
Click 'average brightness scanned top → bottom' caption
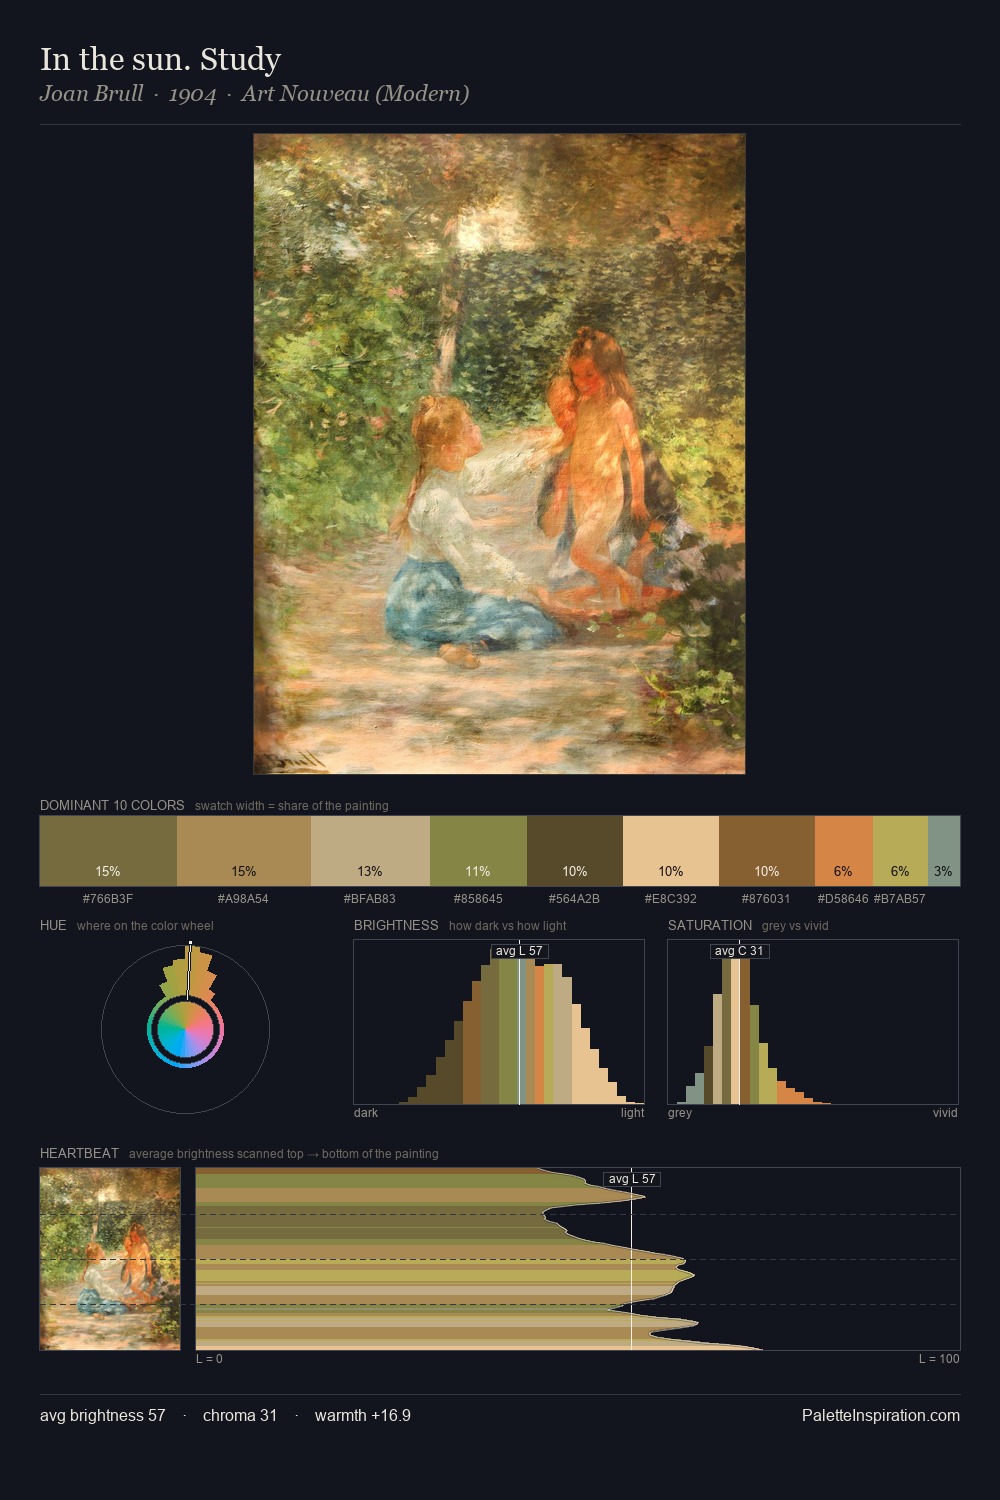[284, 1154]
